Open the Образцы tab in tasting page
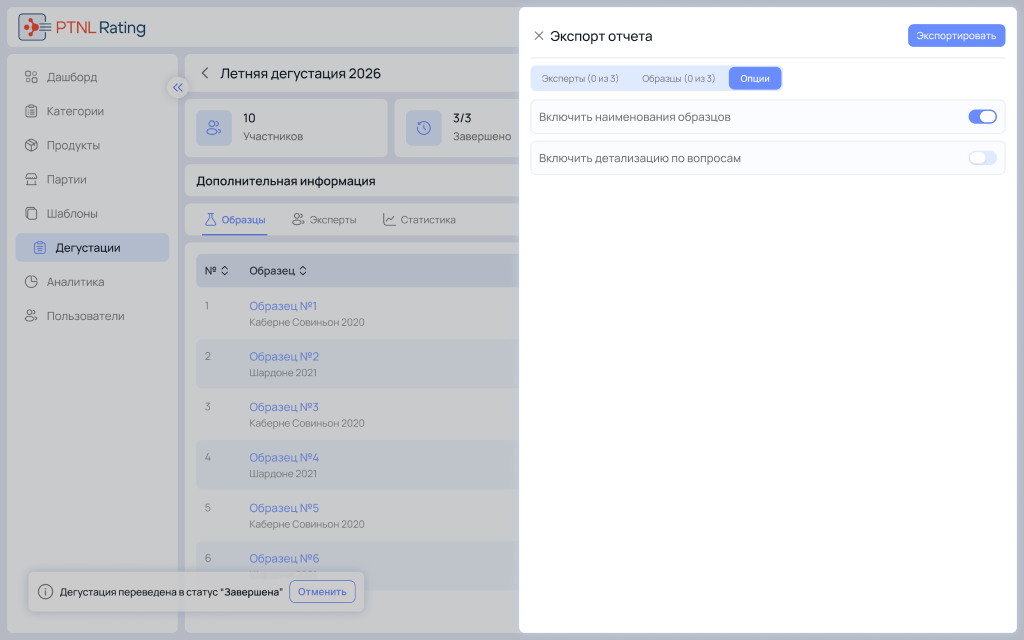The image size is (1024, 640). pyautogui.click(x=235, y=219)
